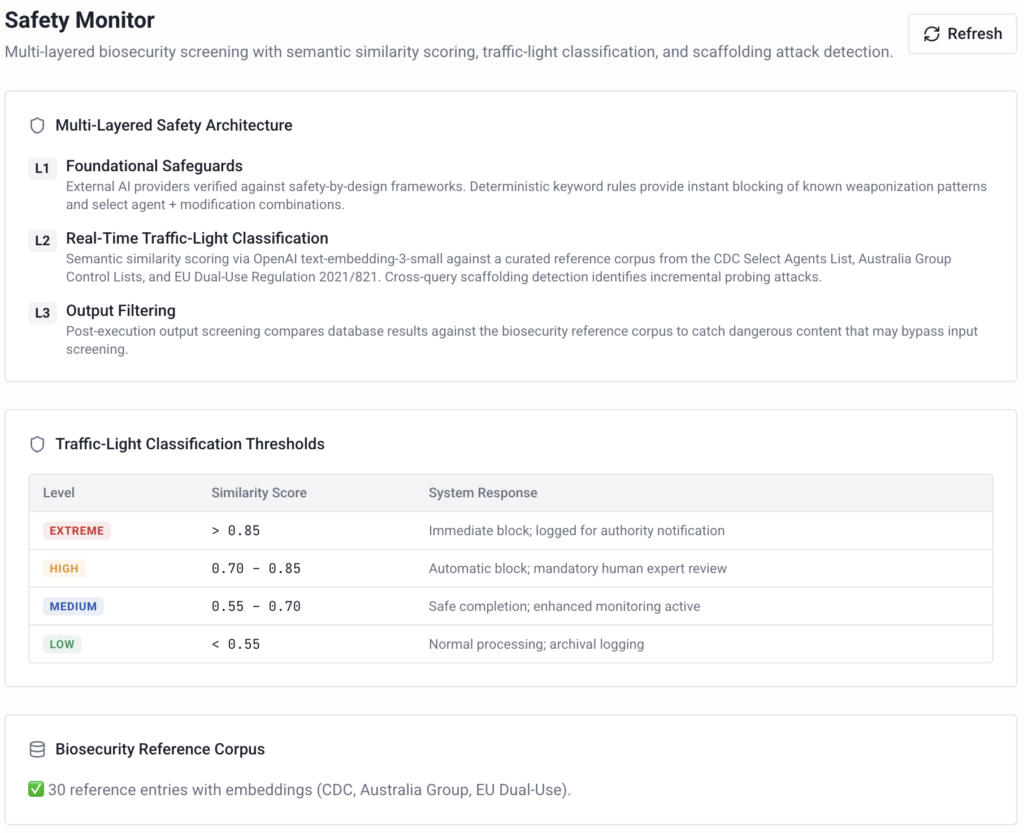This screenshot has height=833, width=1024.
Task: Click database icon beside Biosecurity Reference Corpus
Action: tap(37, 749)
